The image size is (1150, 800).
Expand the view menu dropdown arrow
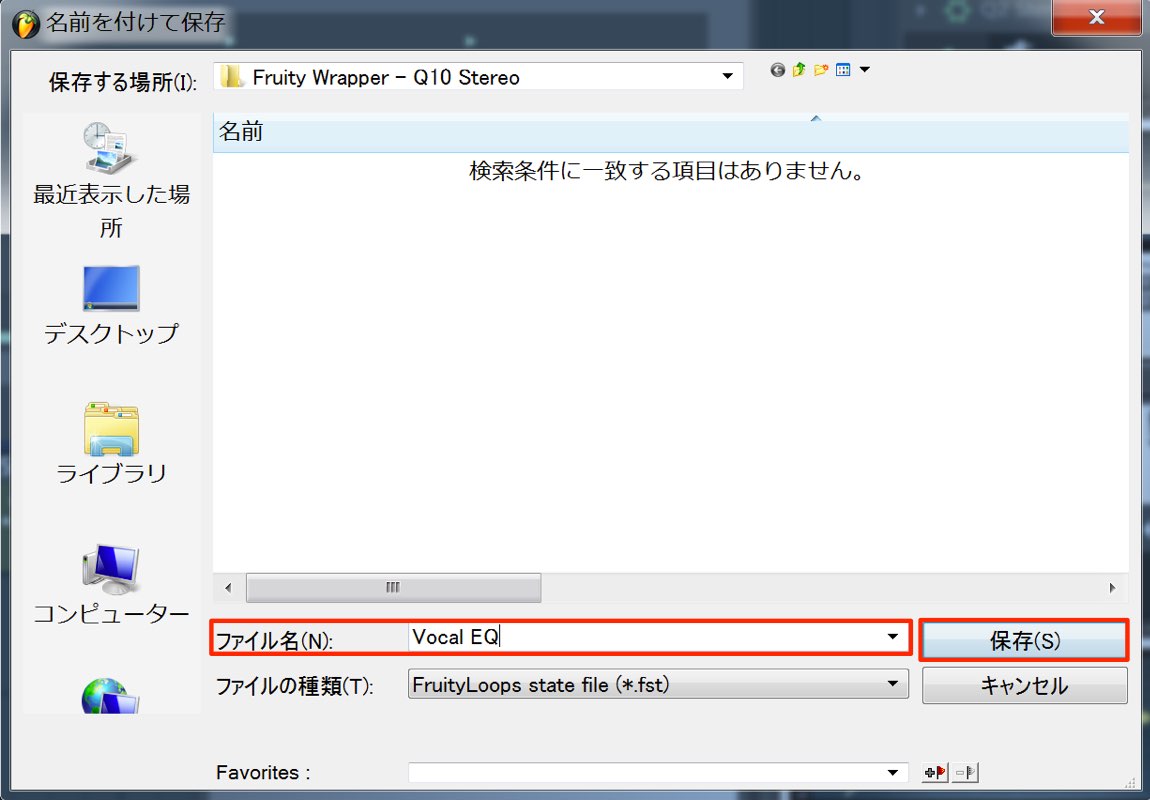pos(865,70)
